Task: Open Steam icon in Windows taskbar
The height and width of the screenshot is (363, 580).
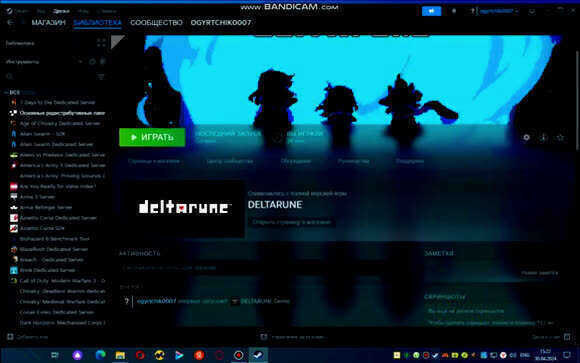Action: (258, 355)
